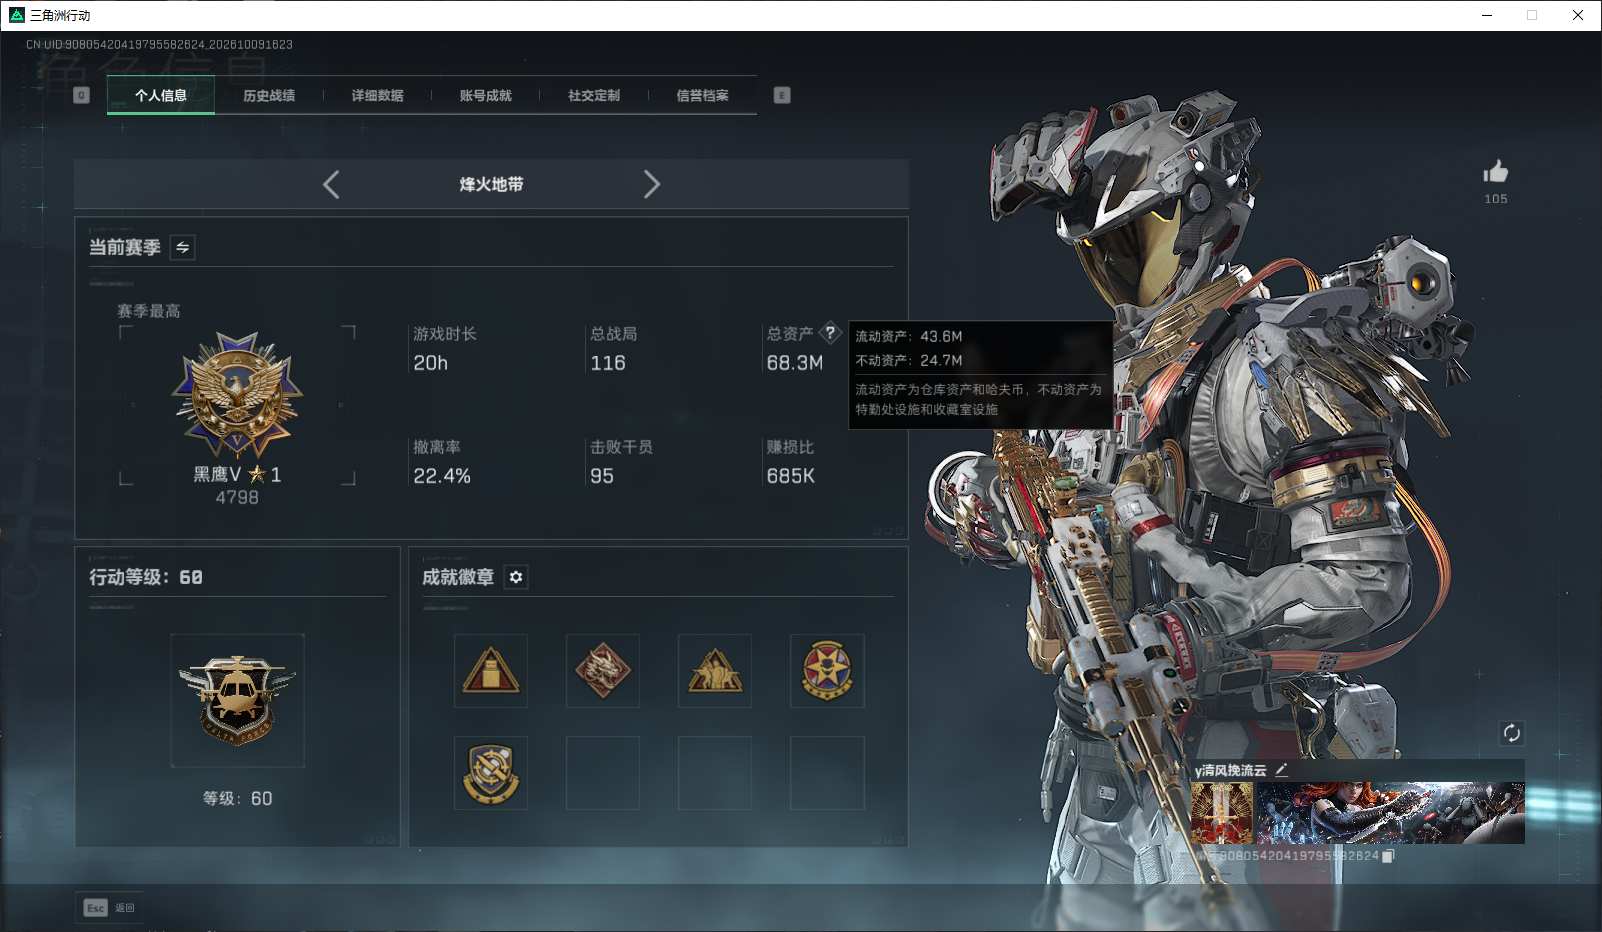Select the red dragon achievement badge
The width and height of the screenshot is (1602, 932).
[x=603, y=671]
